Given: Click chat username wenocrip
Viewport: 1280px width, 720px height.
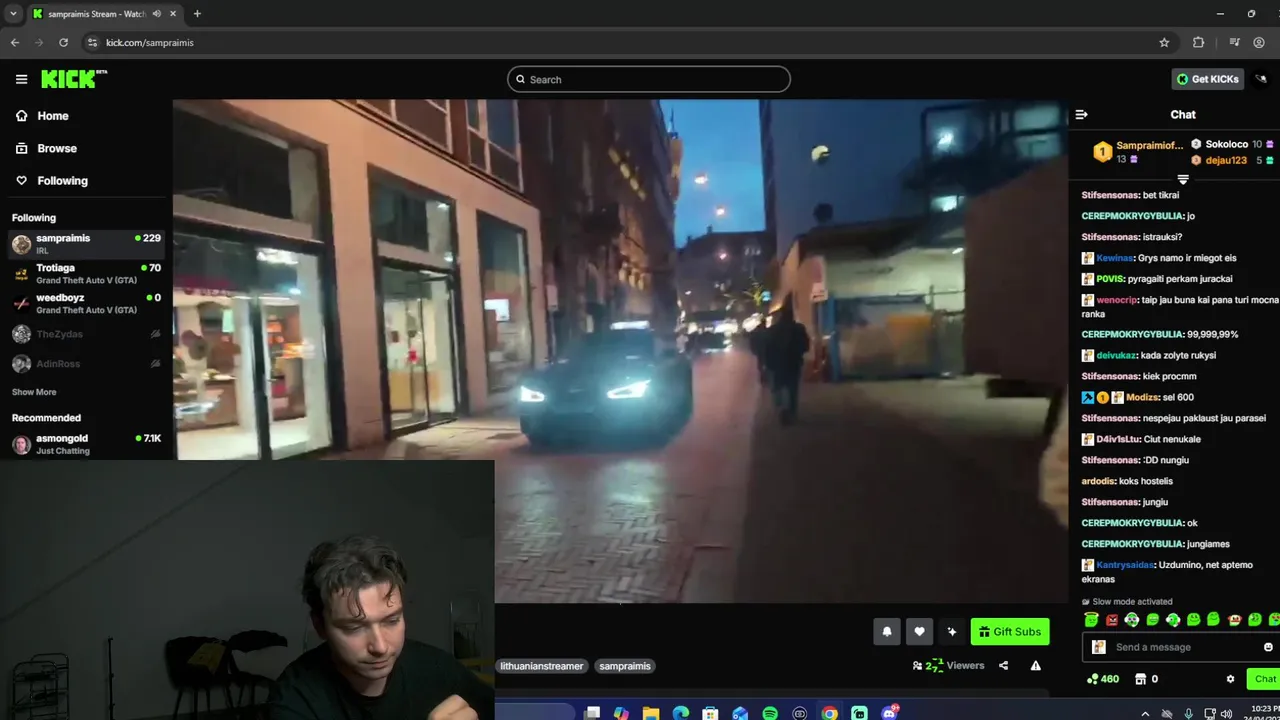Looking at the screenshot, I should click(x=1116, y=300).
